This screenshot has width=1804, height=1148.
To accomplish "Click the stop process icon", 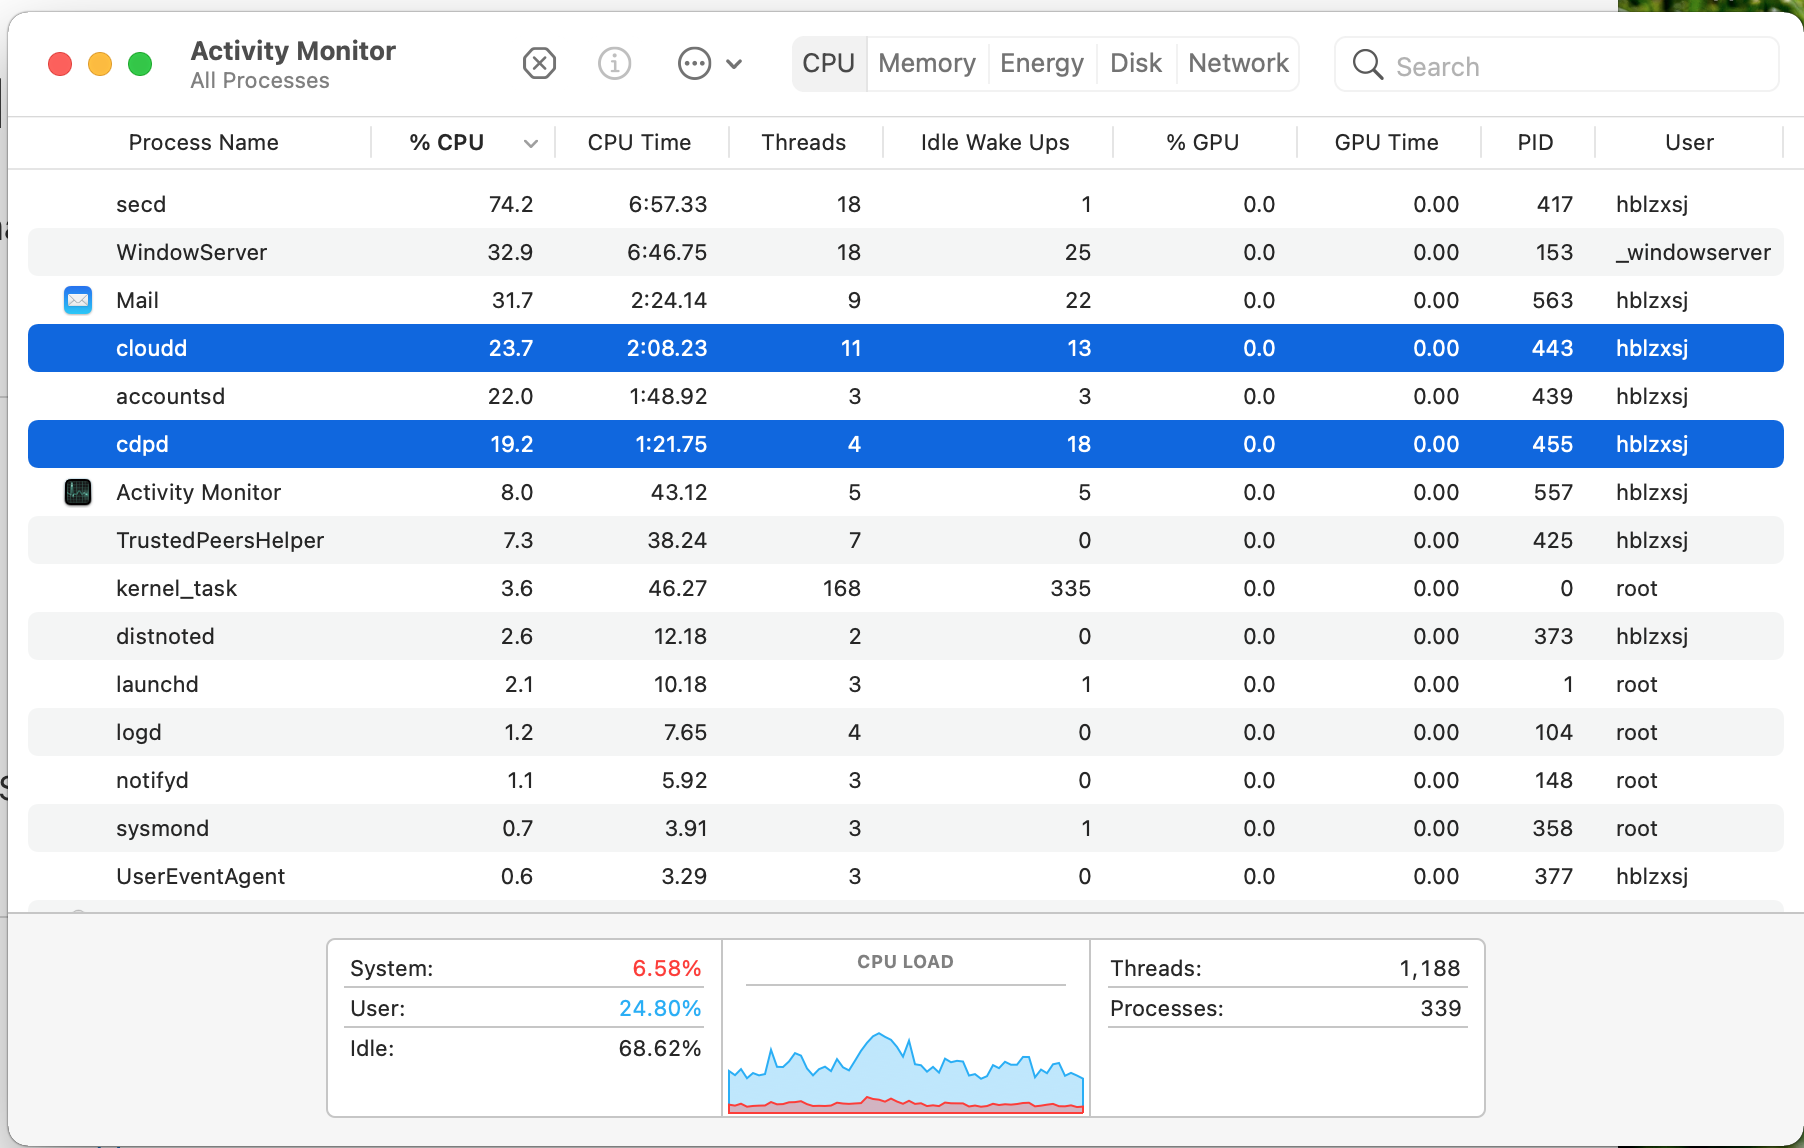I will point(539,64).
